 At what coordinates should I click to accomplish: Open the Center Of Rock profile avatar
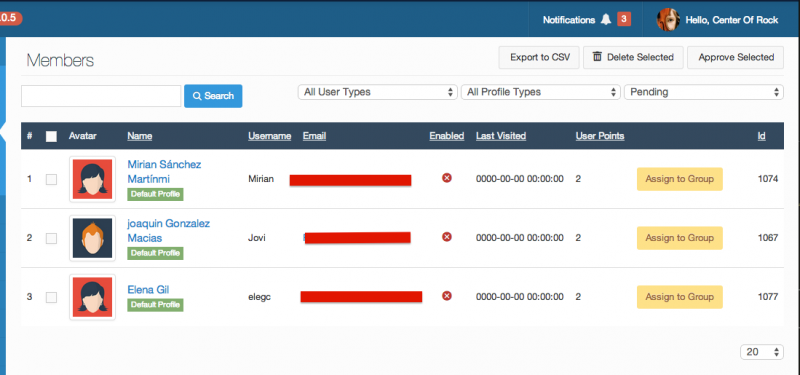click(x=668, y=20)
